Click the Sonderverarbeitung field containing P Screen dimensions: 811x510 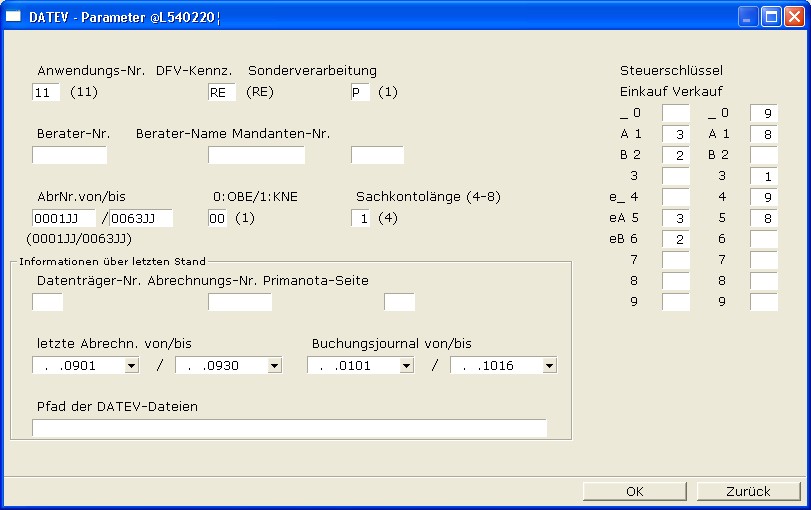[360, 93]
